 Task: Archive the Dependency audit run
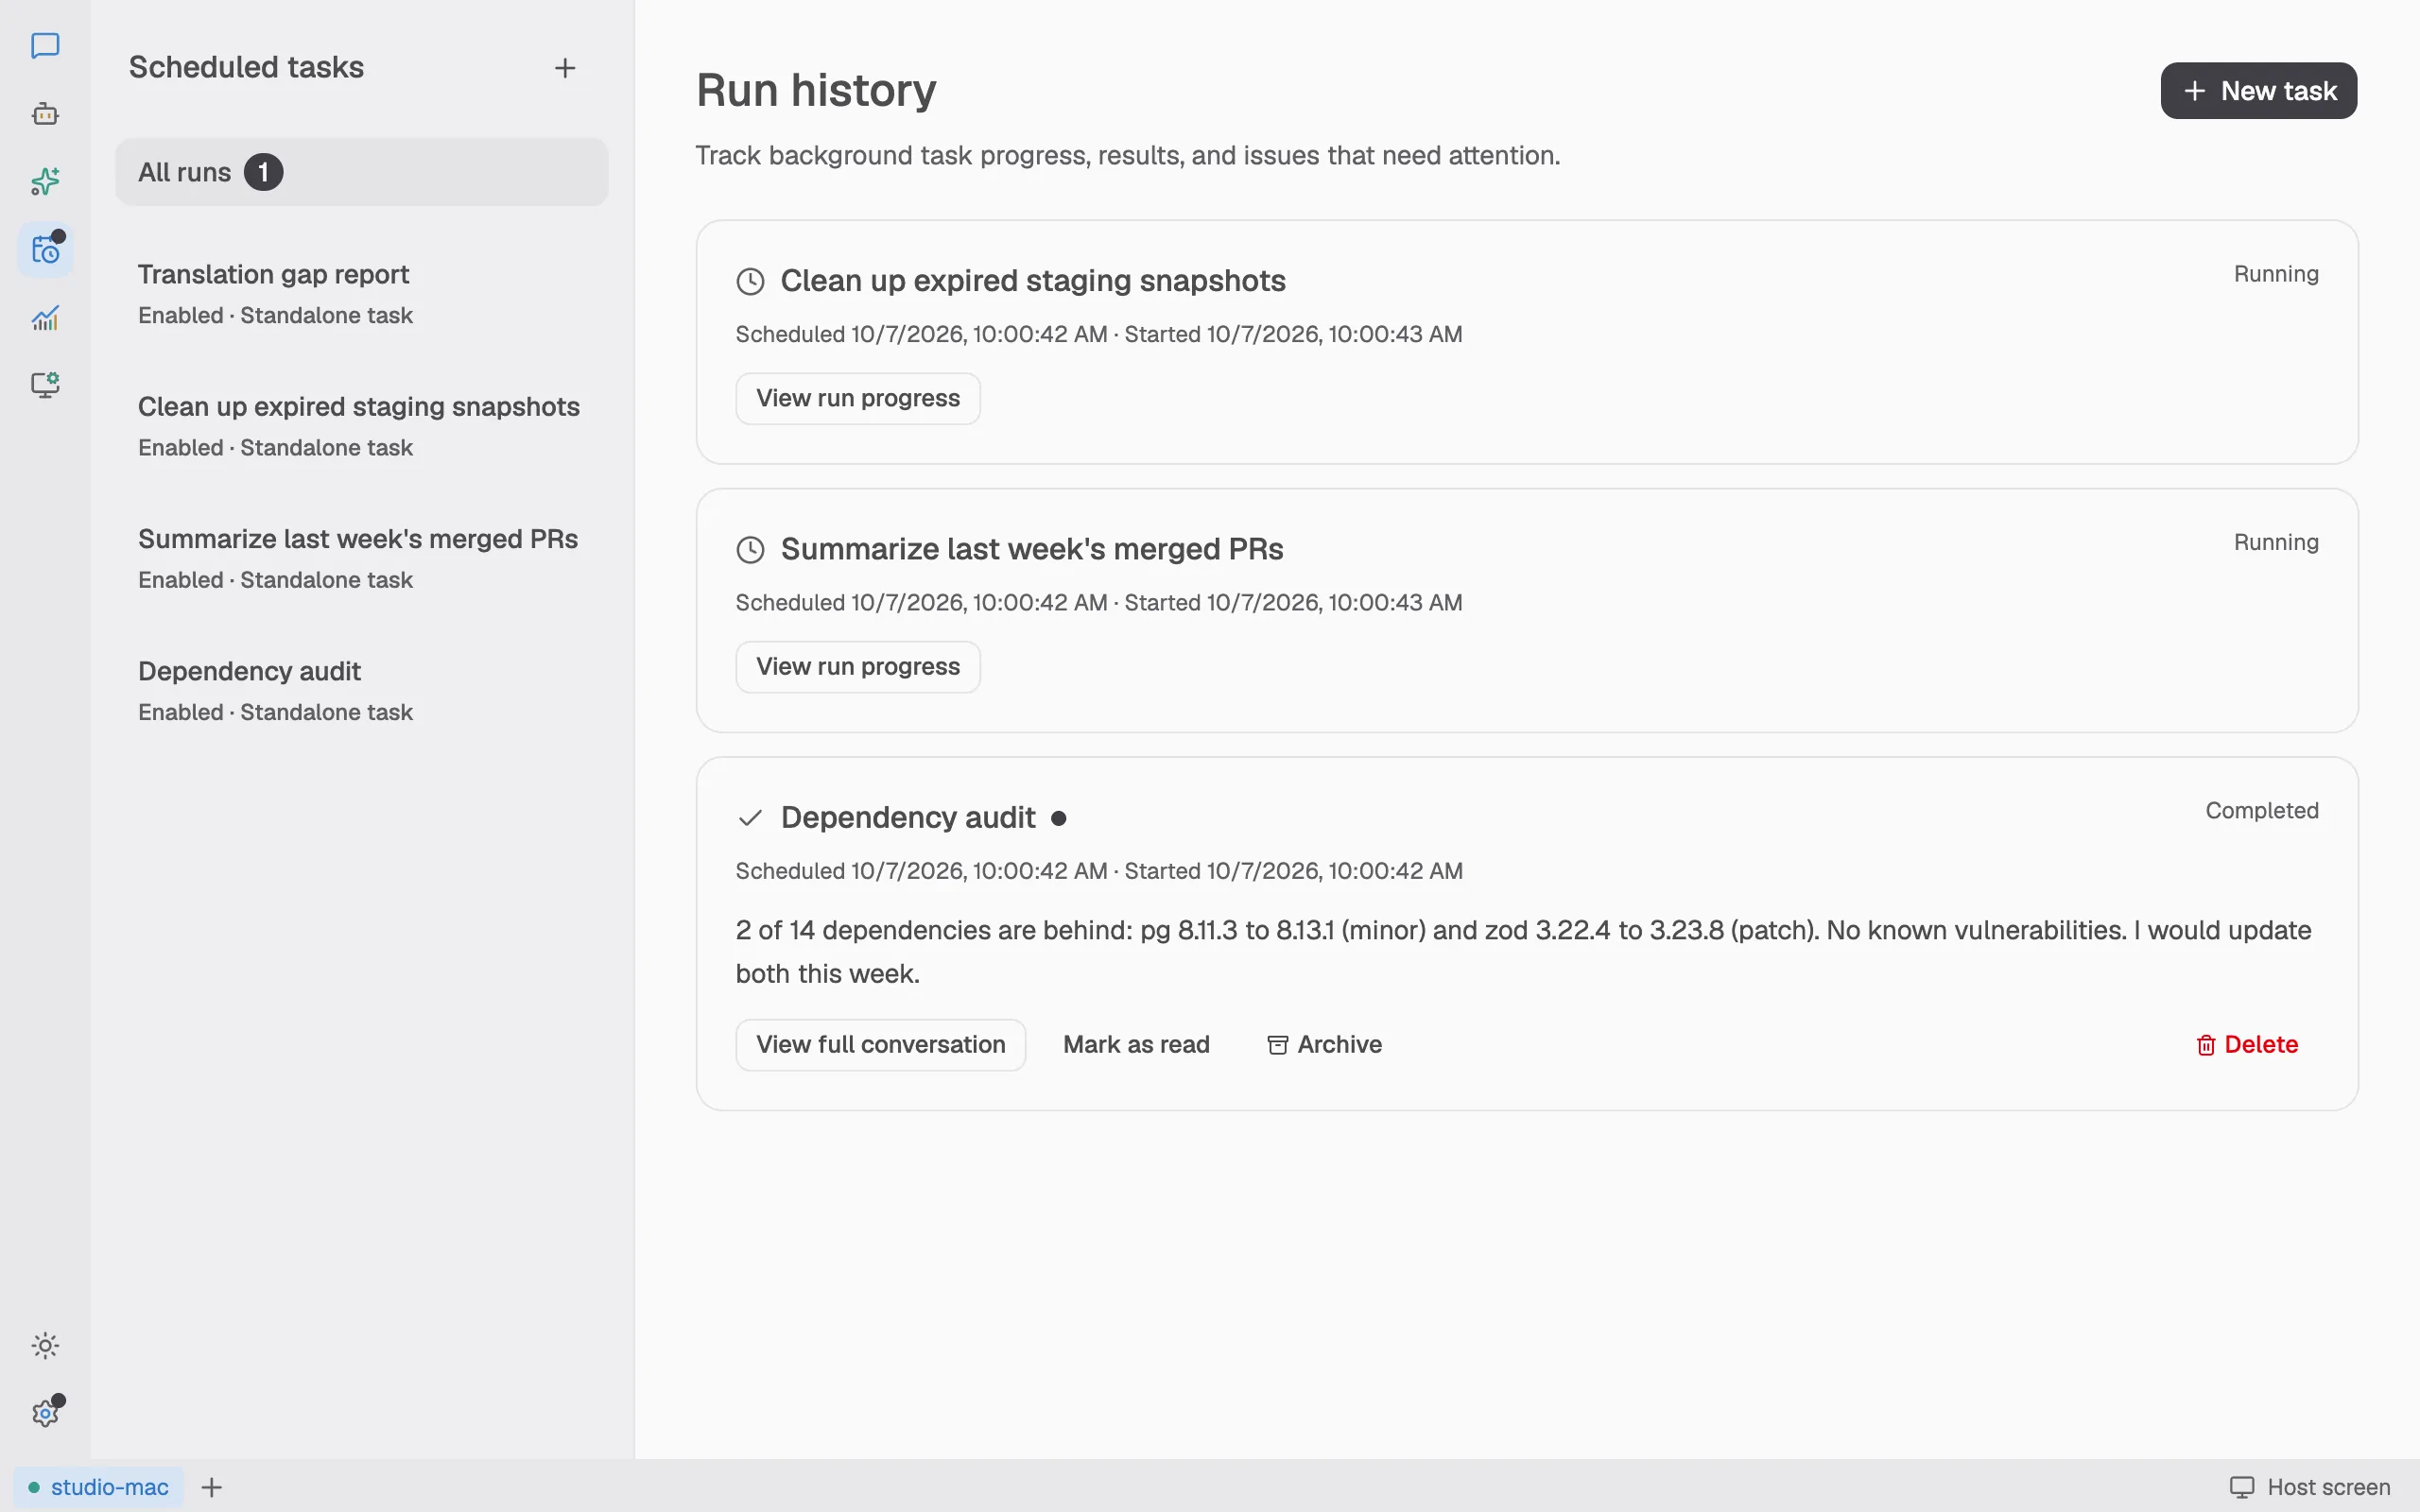[1324, 1044]
